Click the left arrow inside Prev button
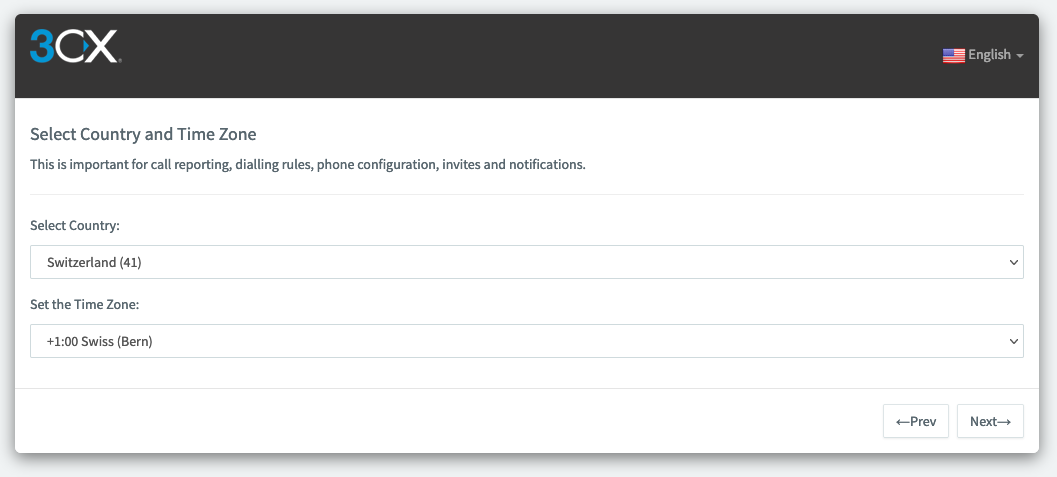The image size is (1057, 477). [x=903, y=422]
